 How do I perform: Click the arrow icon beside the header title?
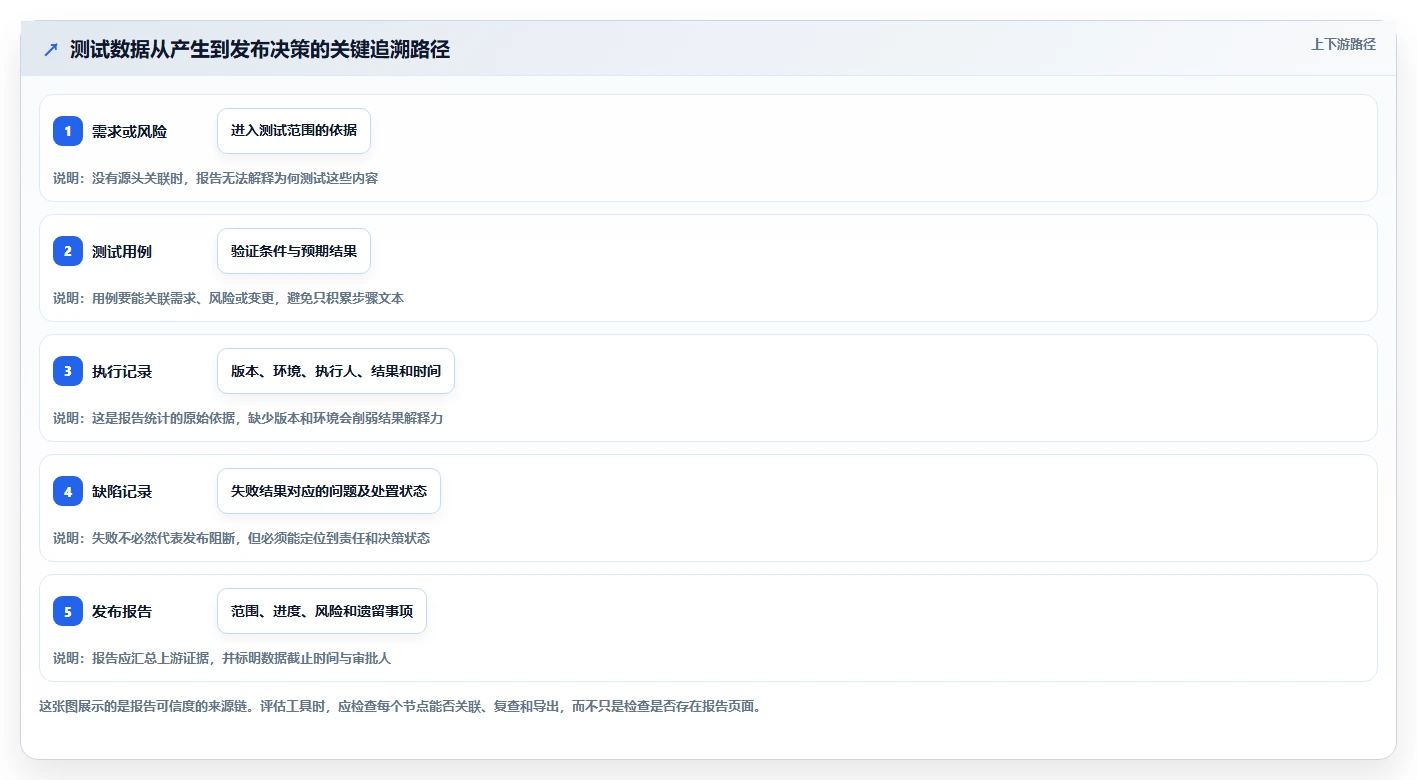tap(51, 50)
